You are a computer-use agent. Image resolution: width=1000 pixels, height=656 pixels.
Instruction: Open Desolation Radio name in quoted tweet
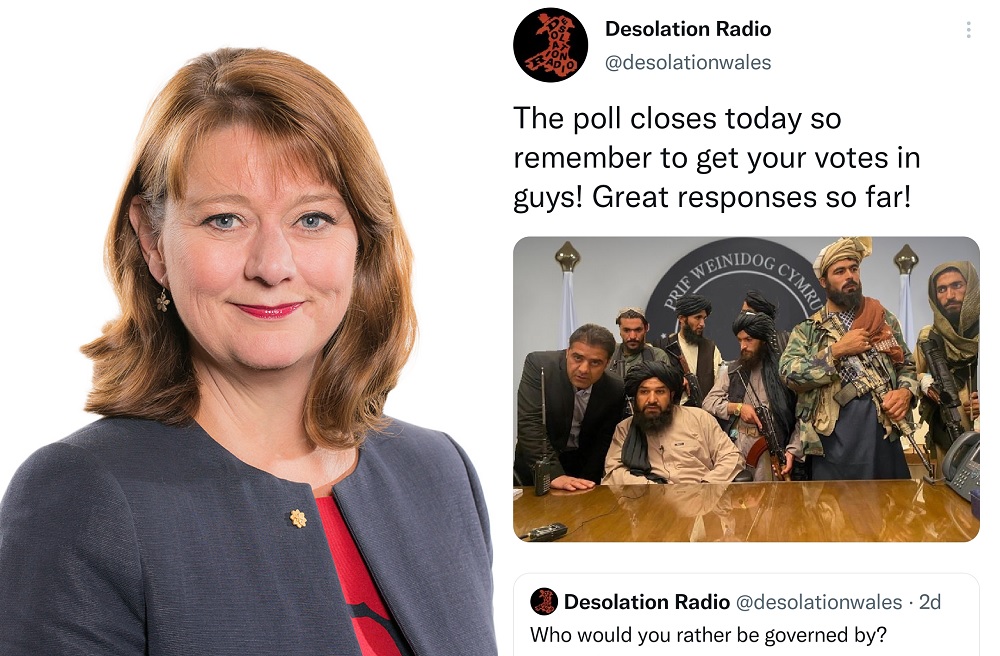(647, 602)
